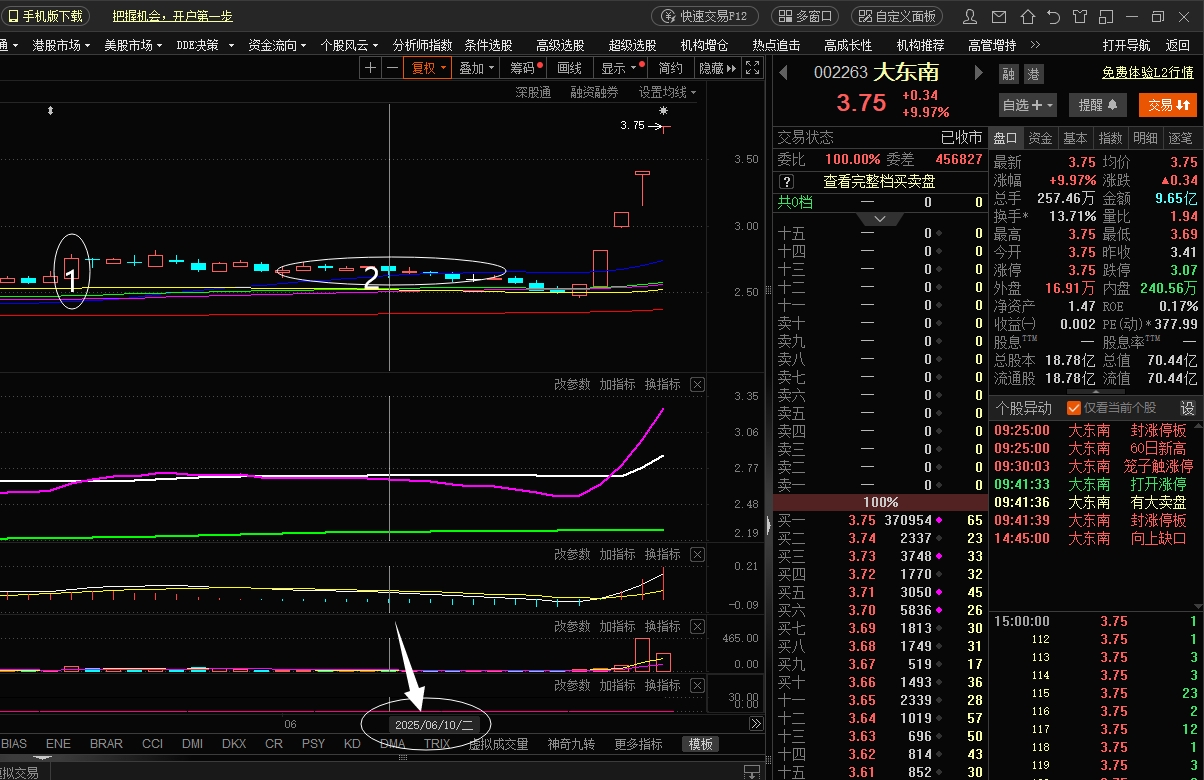Click 打开导航 open navigation

point(1126,45)
